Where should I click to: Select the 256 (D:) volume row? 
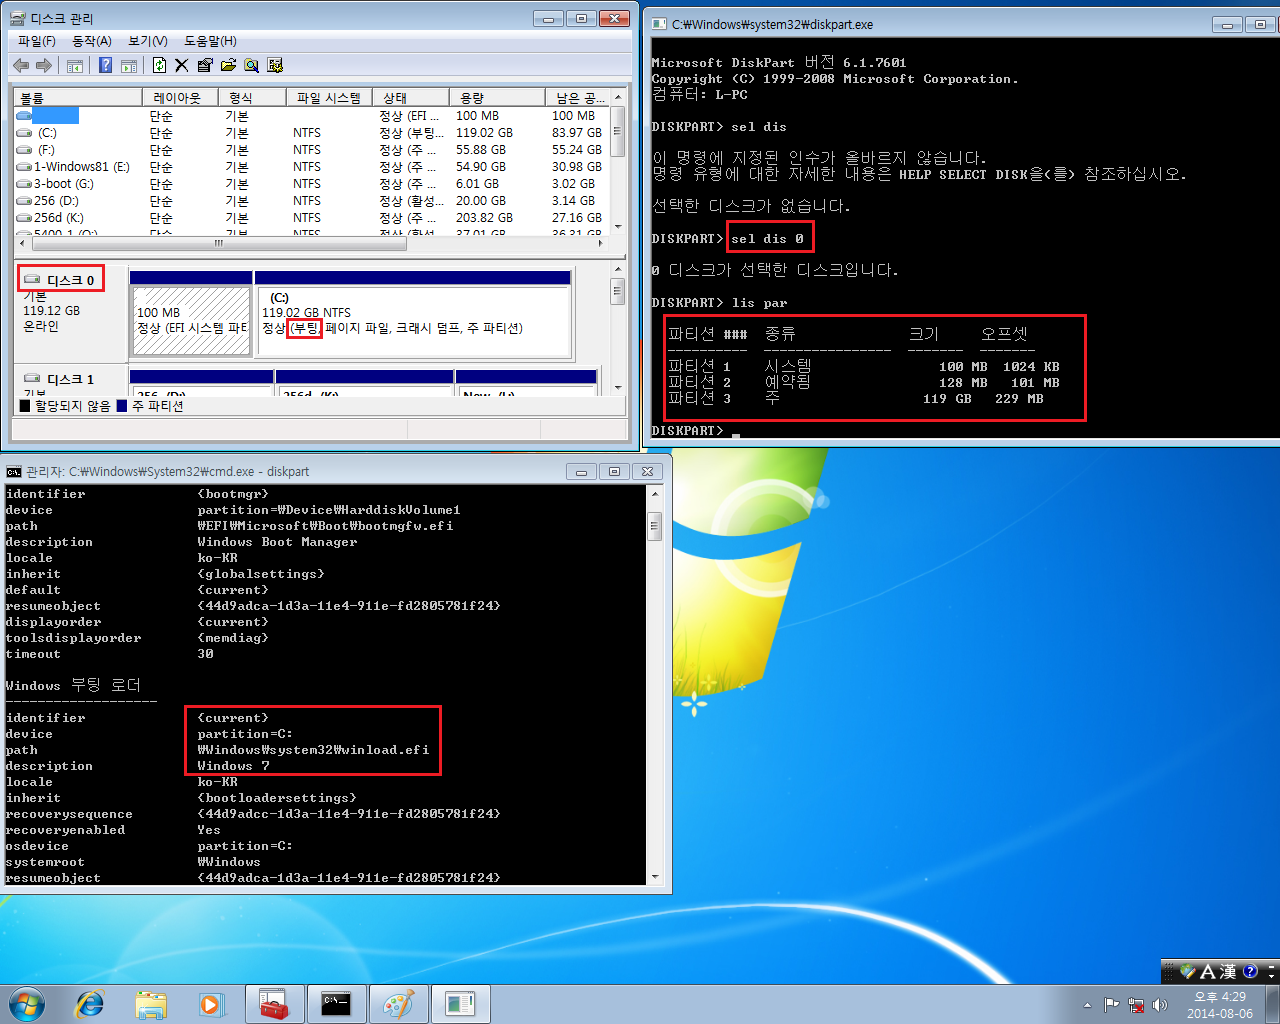point(310,201)
